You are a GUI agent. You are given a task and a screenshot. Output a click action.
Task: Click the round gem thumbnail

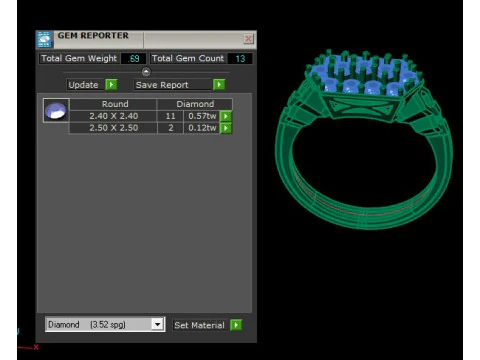tap(56, 110)
